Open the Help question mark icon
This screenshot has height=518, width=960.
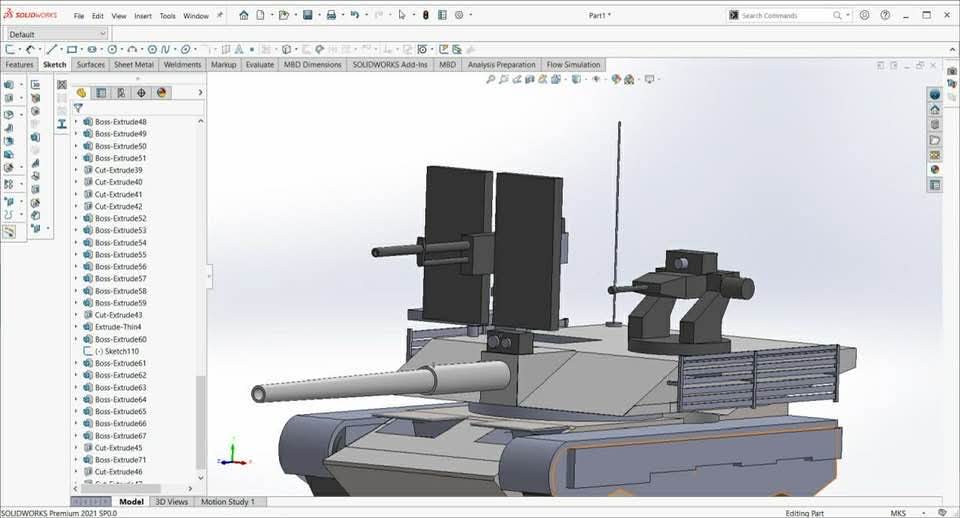883,15
